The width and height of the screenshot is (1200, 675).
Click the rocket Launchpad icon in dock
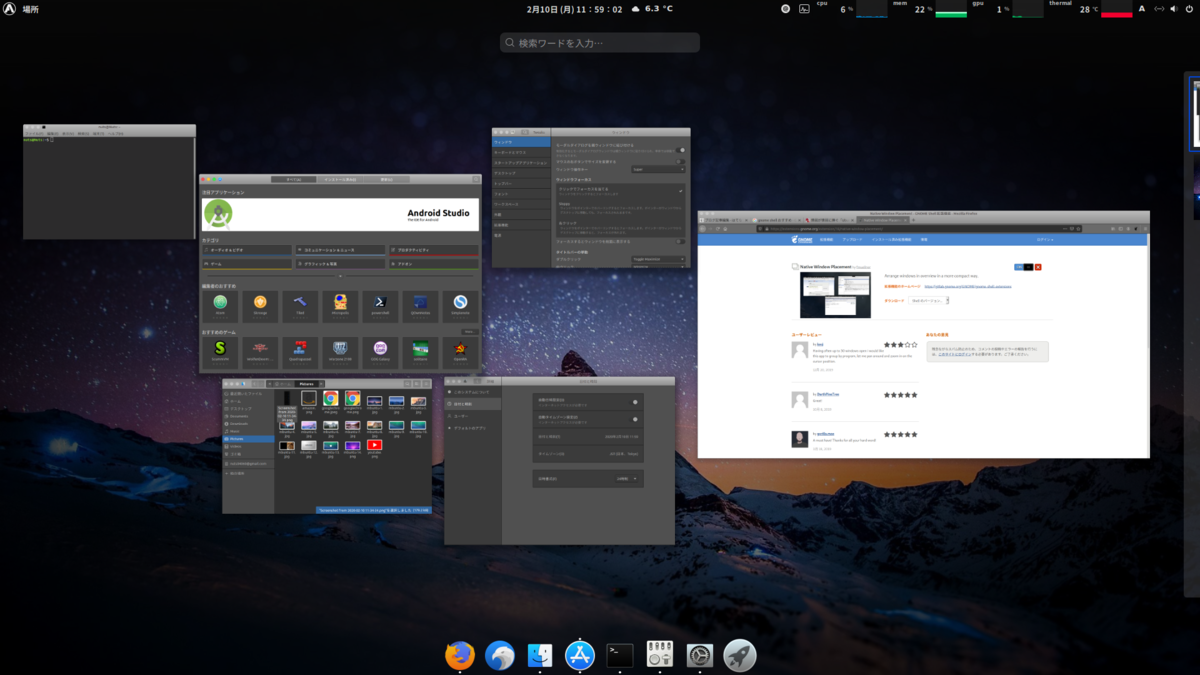pyautogui.click(x=740, y=655)
